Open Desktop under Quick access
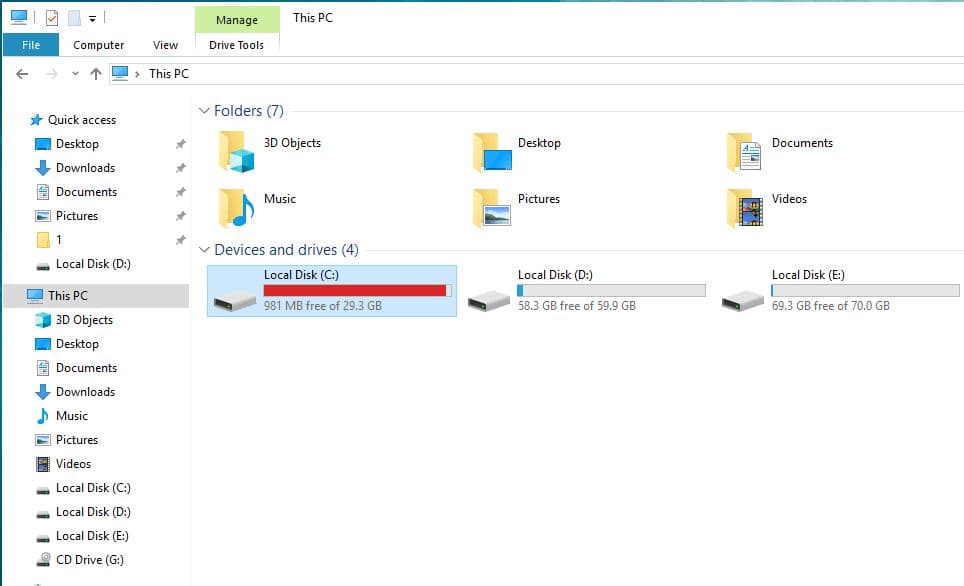Image resolution: width=964 pixels, height=586 pixels. (x=77, y=144)
